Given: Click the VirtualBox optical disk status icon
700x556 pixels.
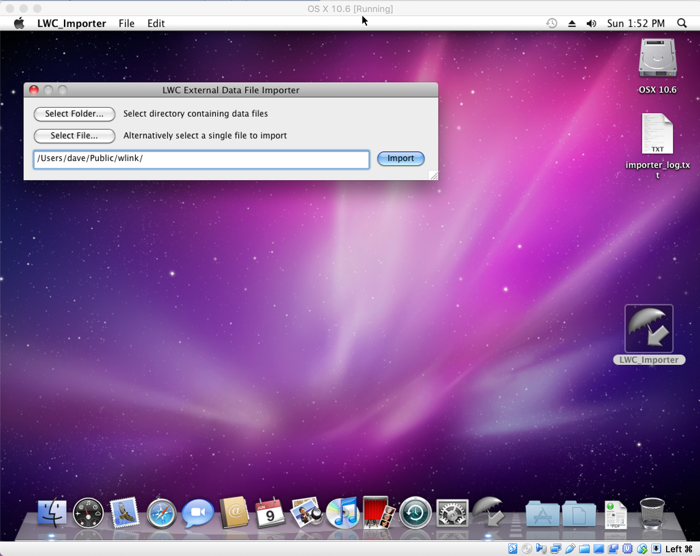Looking at the screenshot, I should tap(527, 549).
